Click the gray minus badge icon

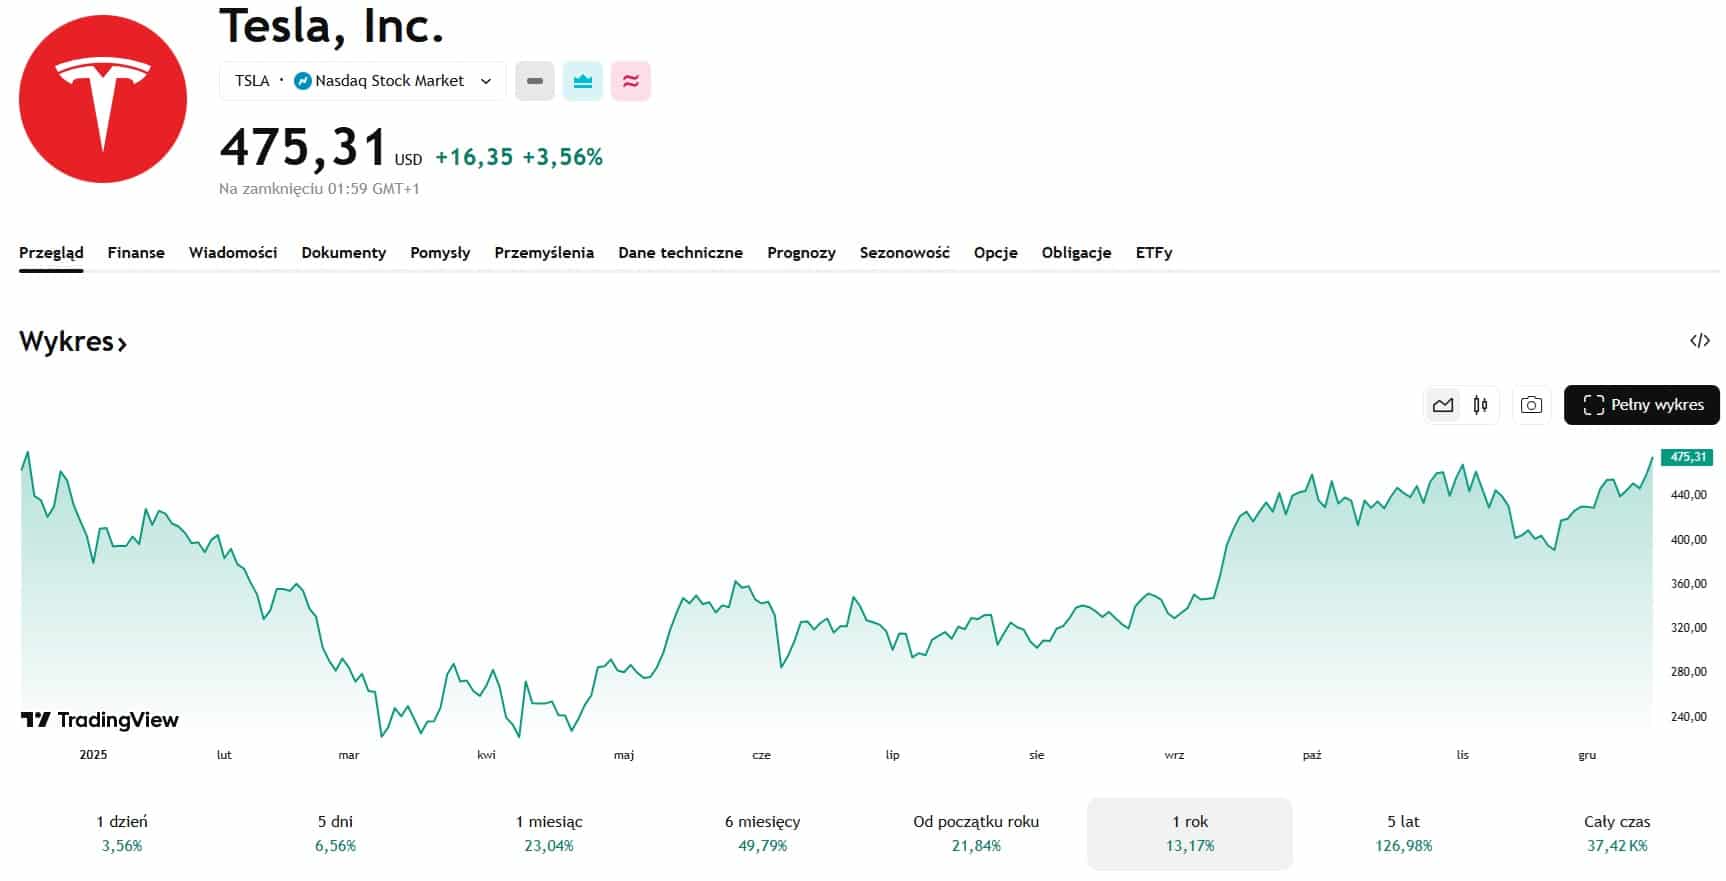click(535, 81)
